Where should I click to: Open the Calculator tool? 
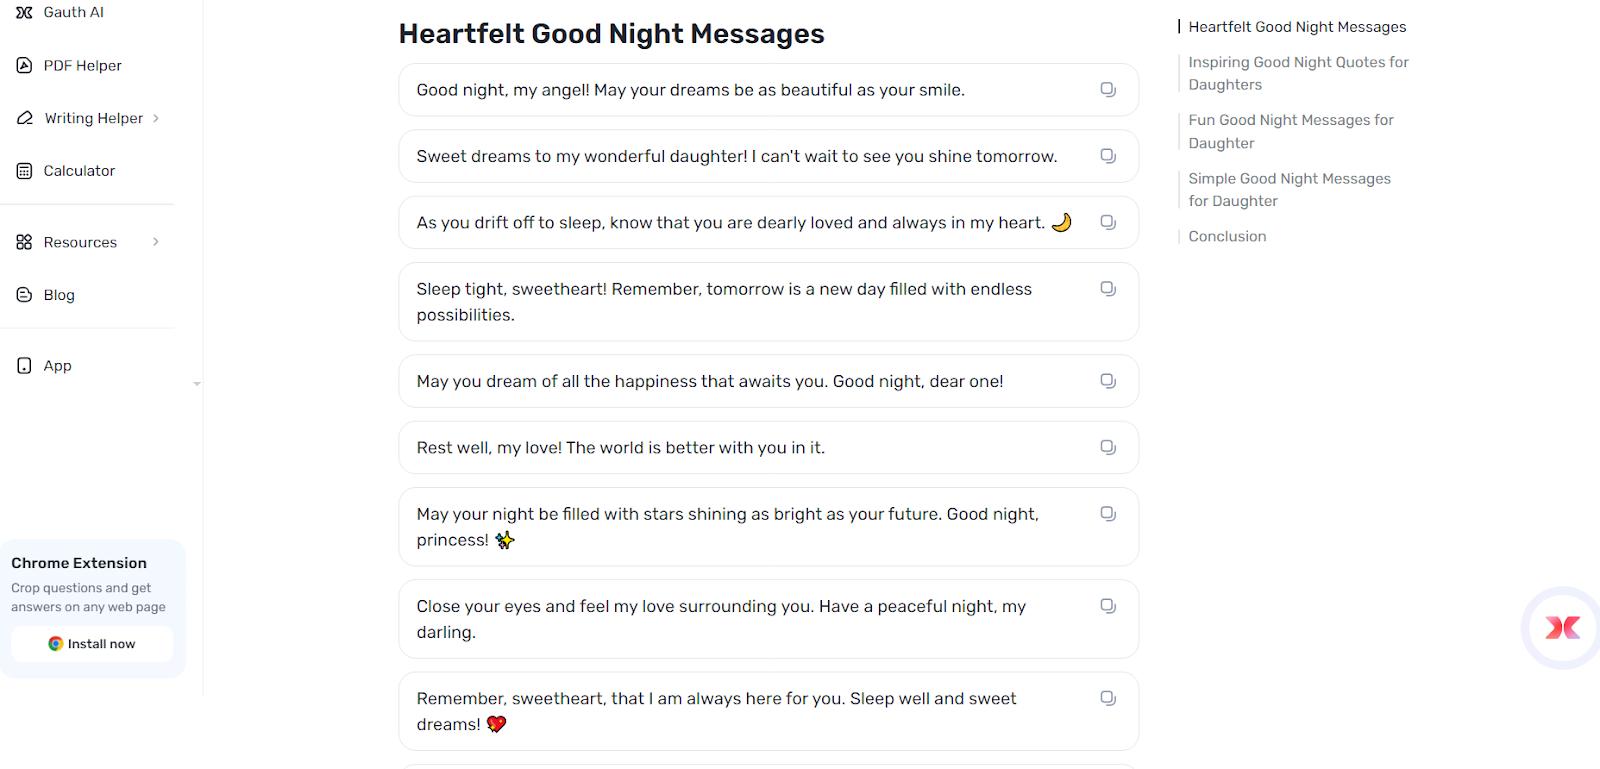pyautogui.click(x=23, y=170)
